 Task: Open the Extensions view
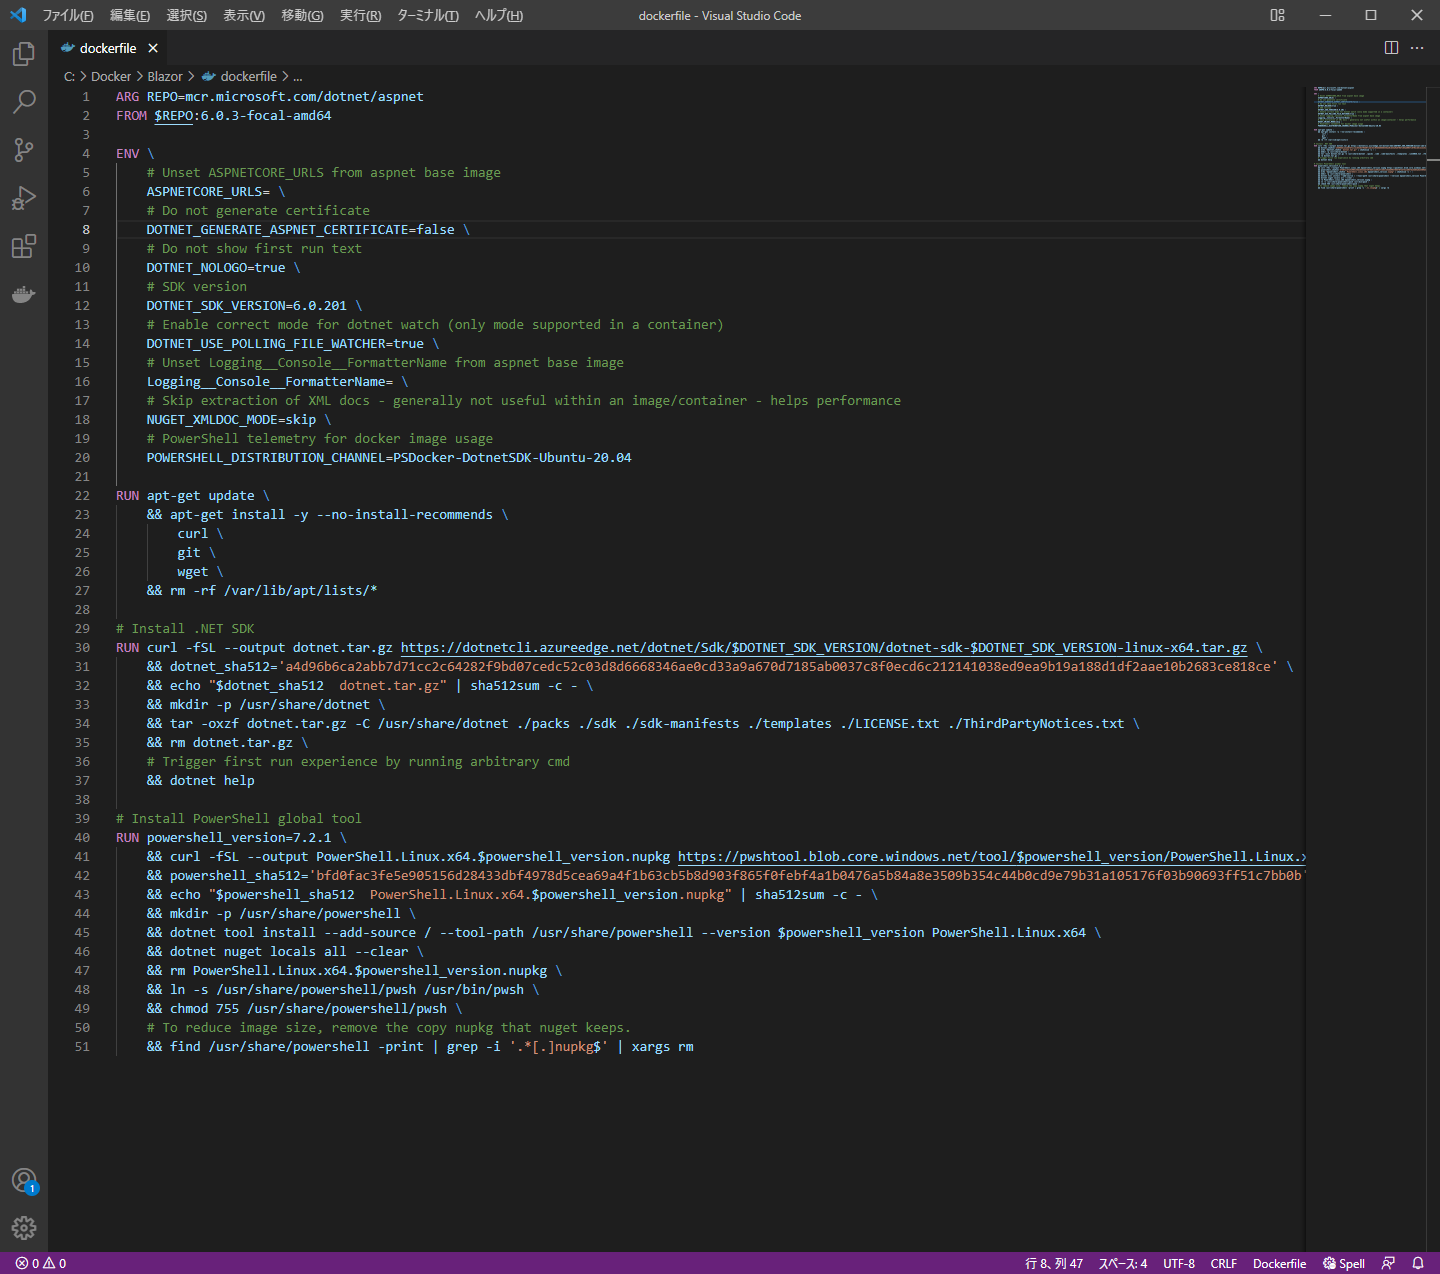click(x=24, y=246)
